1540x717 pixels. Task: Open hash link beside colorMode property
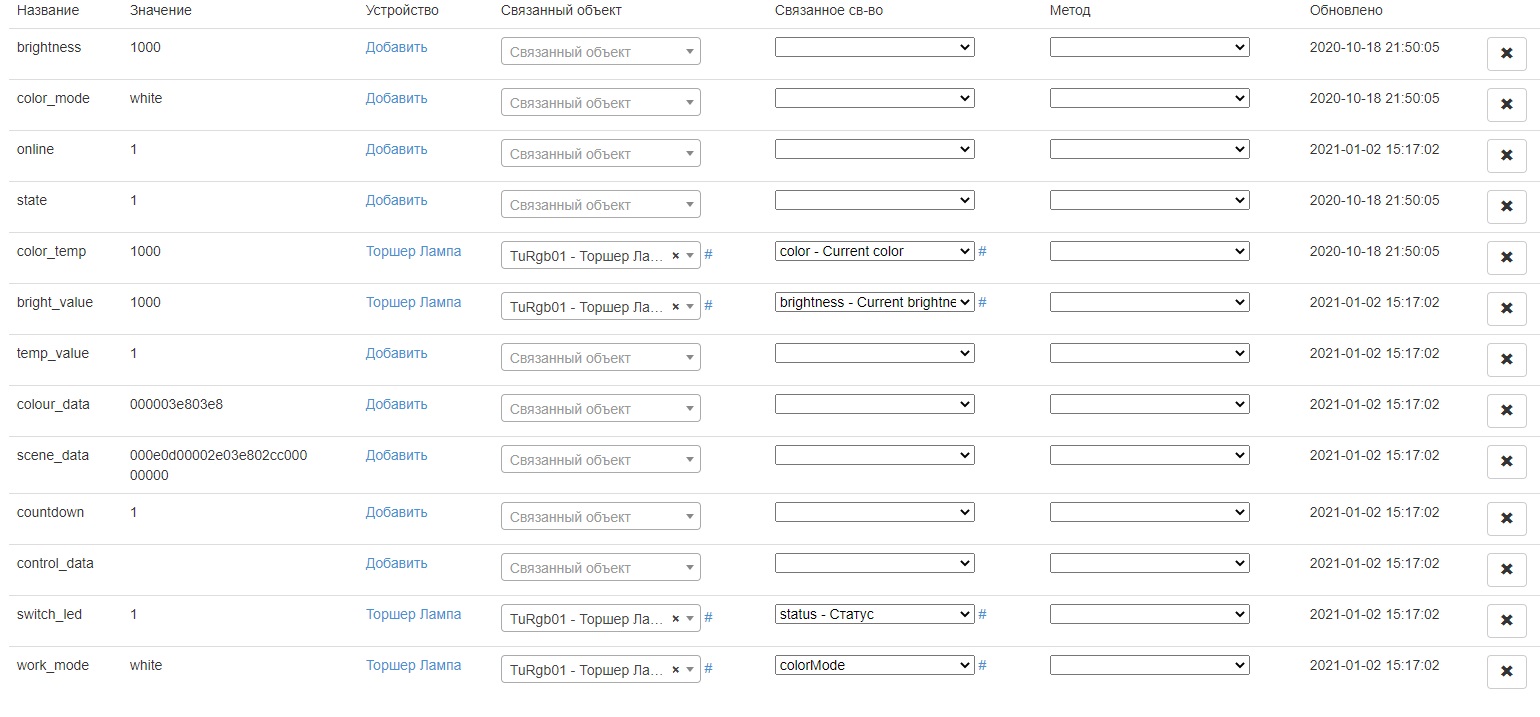pyautogui.click(x=982, y=665)
